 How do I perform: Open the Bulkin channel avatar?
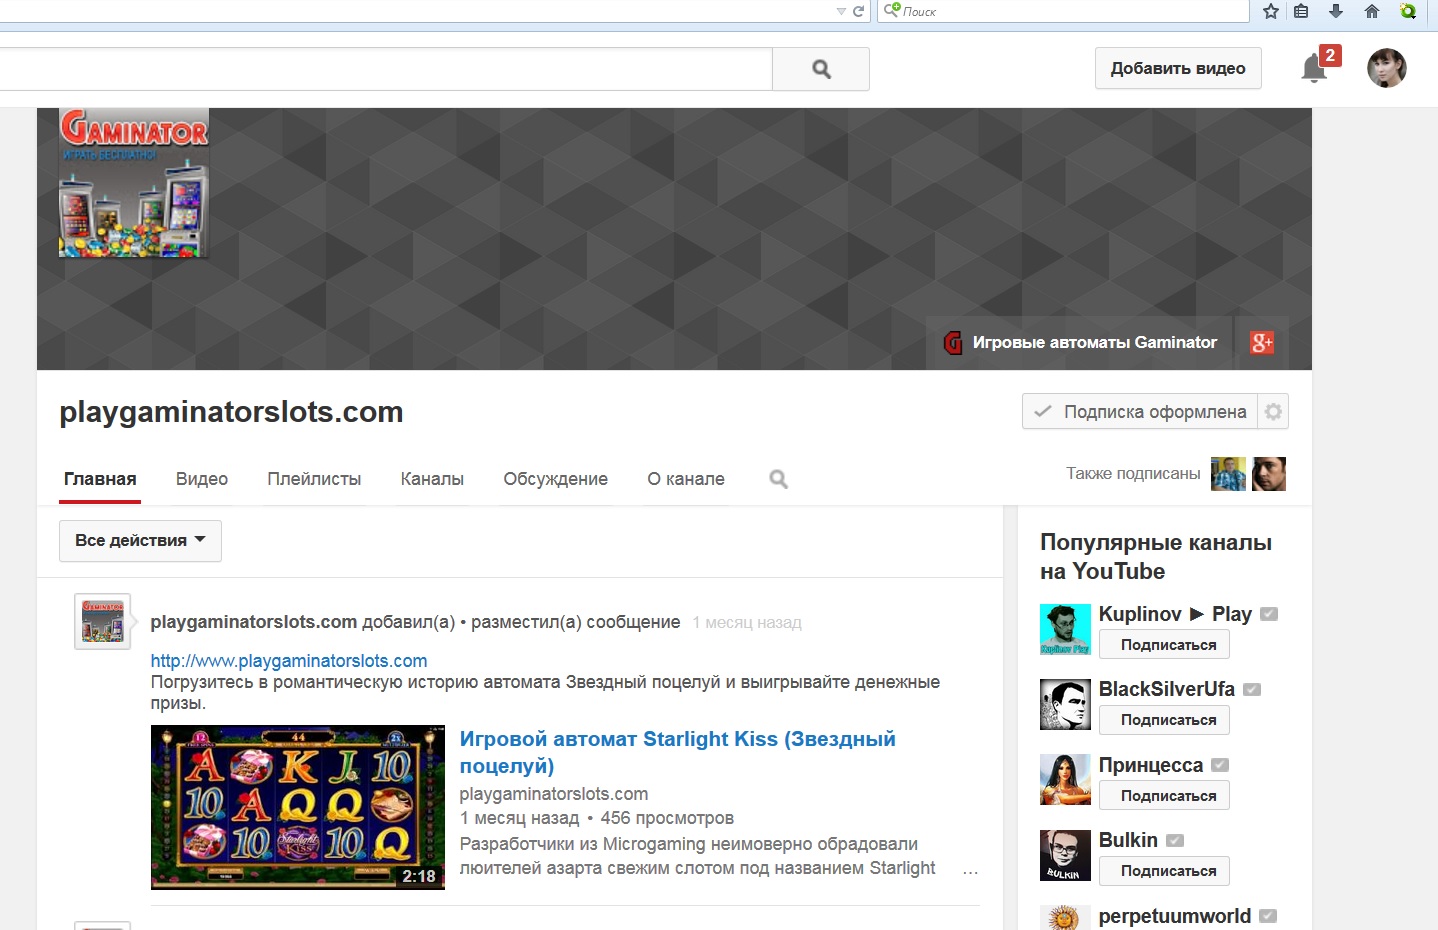click(x=1065, y=856)
